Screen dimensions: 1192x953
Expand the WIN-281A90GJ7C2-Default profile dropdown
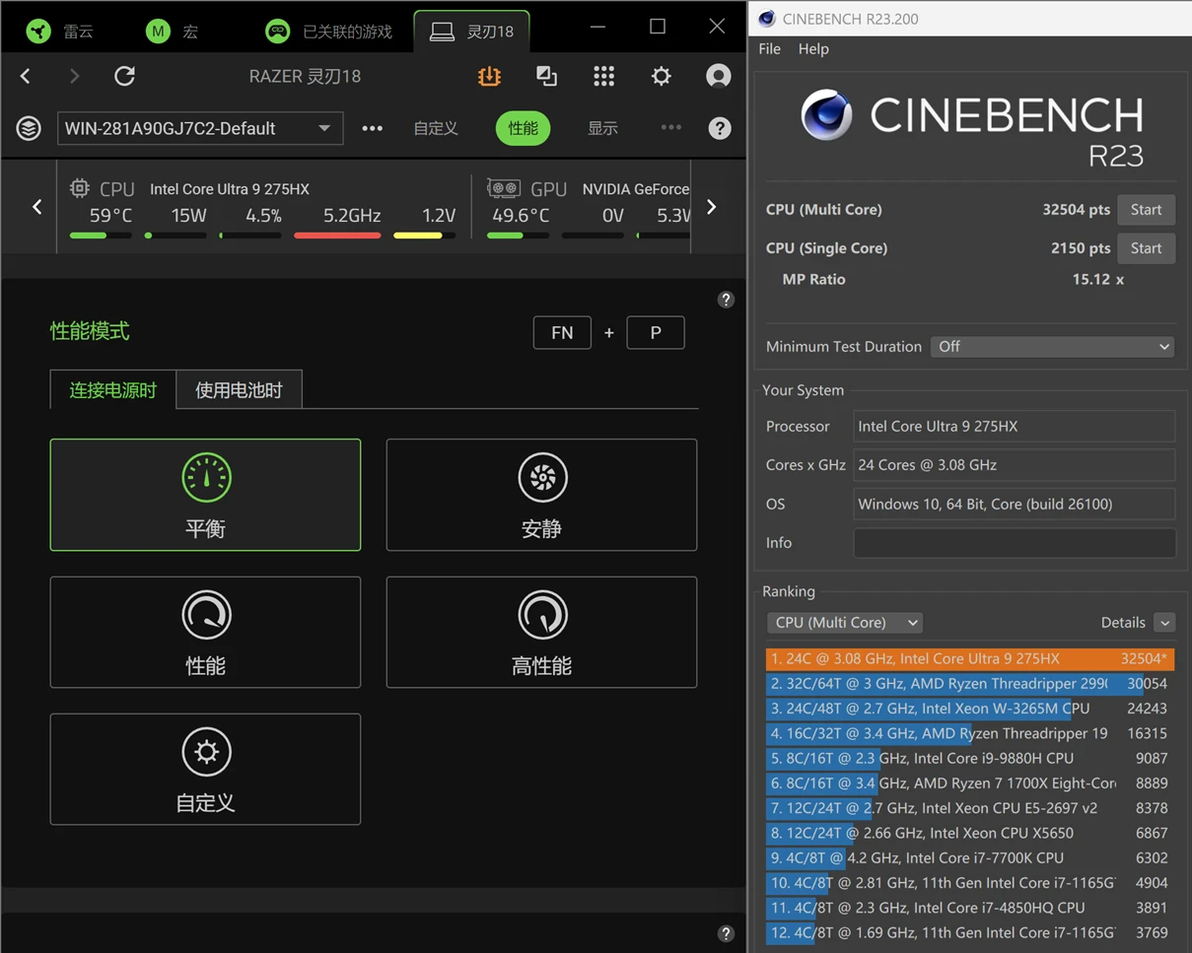(200, 128)
